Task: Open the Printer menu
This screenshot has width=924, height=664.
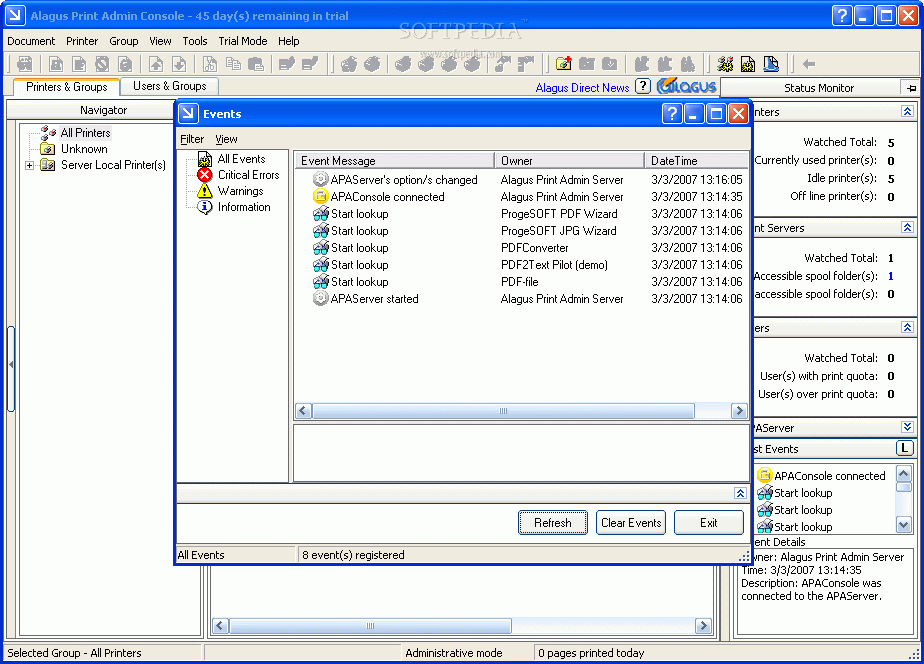Action: click(x=82, y=41)
